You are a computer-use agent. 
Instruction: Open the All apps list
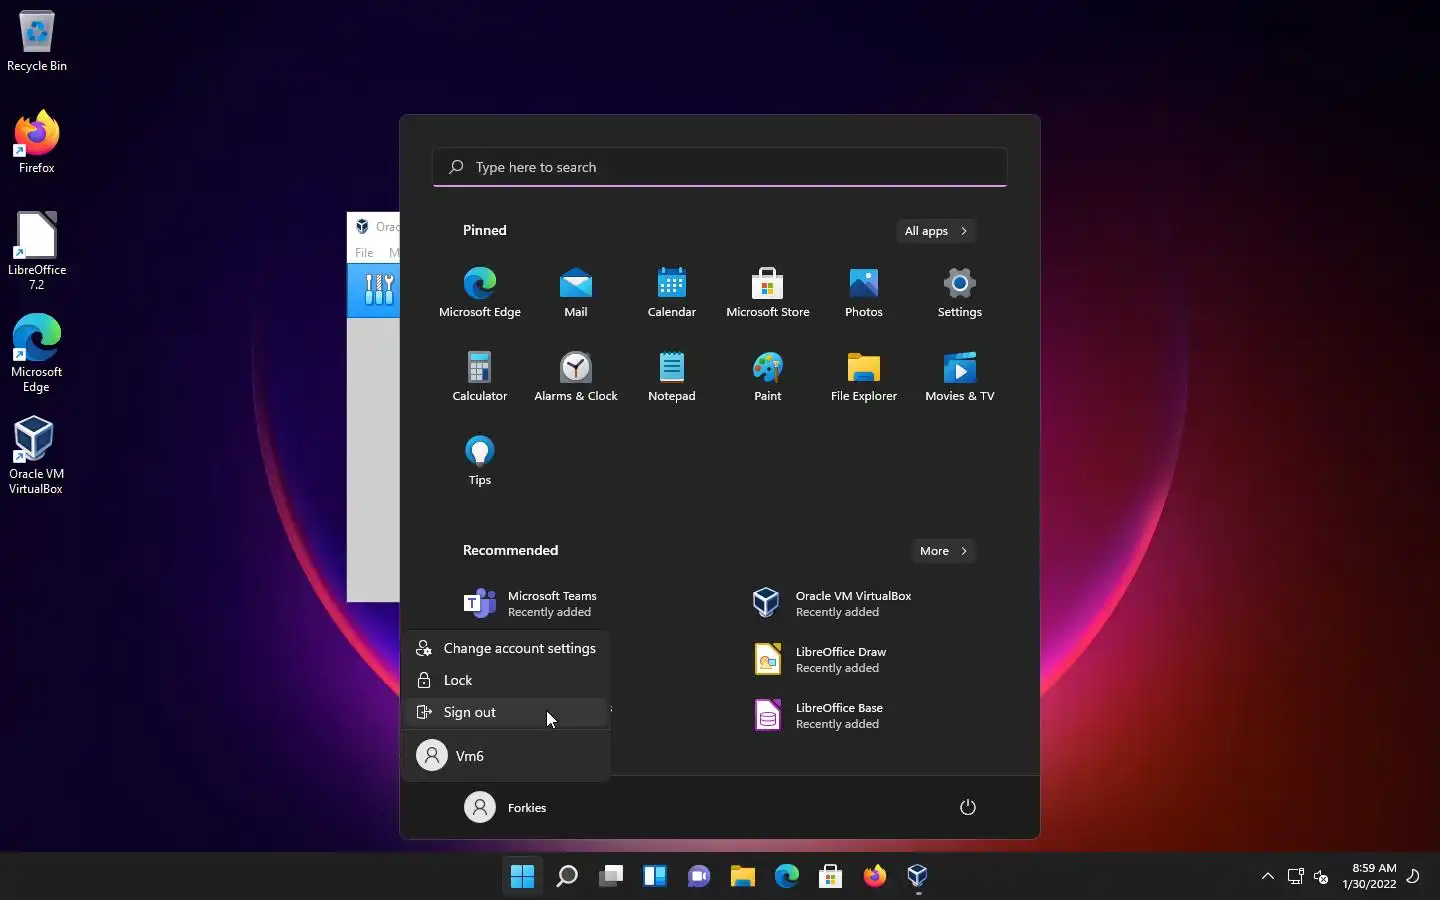(936, 231)
